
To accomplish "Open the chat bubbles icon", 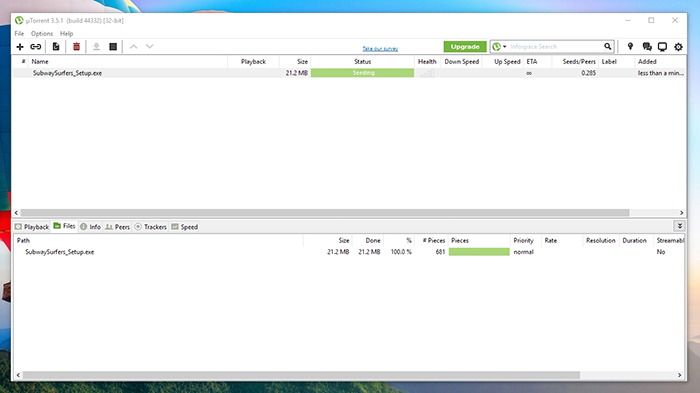I will coord(647,46).
